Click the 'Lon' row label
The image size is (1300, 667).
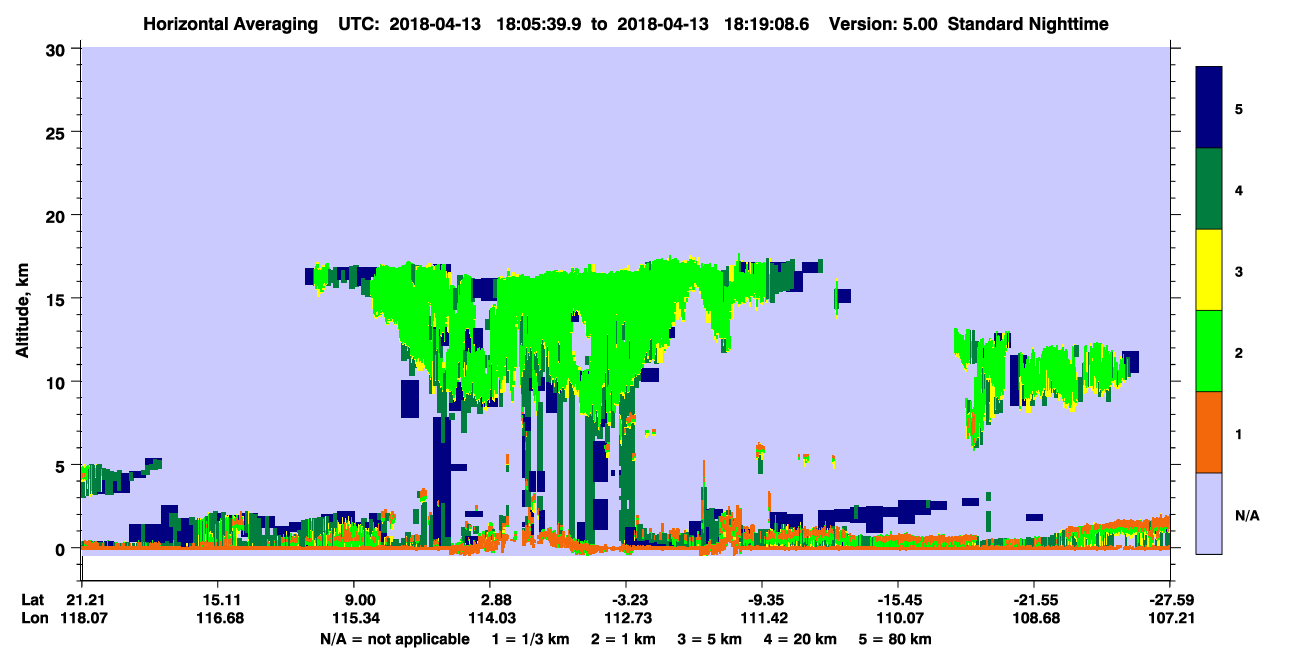click(33, 618)
